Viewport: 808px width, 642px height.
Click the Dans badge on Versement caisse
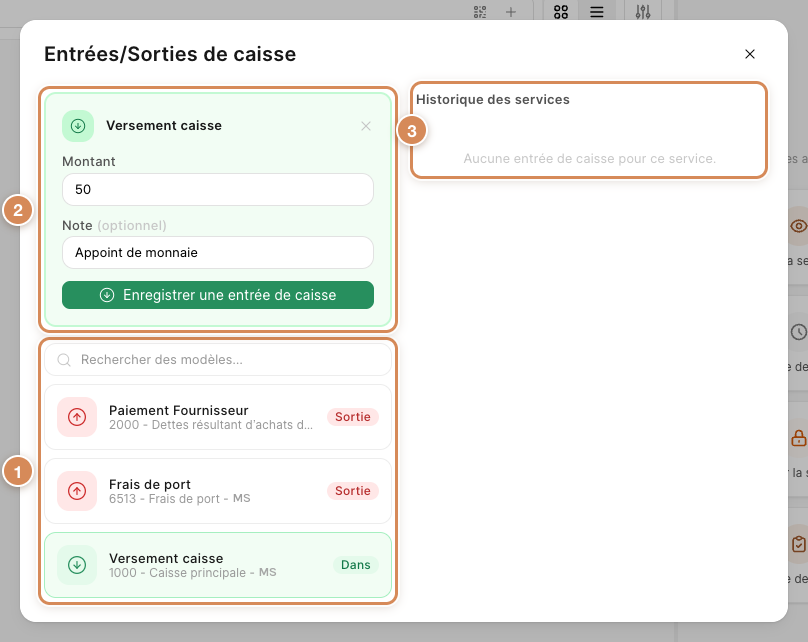356,565
